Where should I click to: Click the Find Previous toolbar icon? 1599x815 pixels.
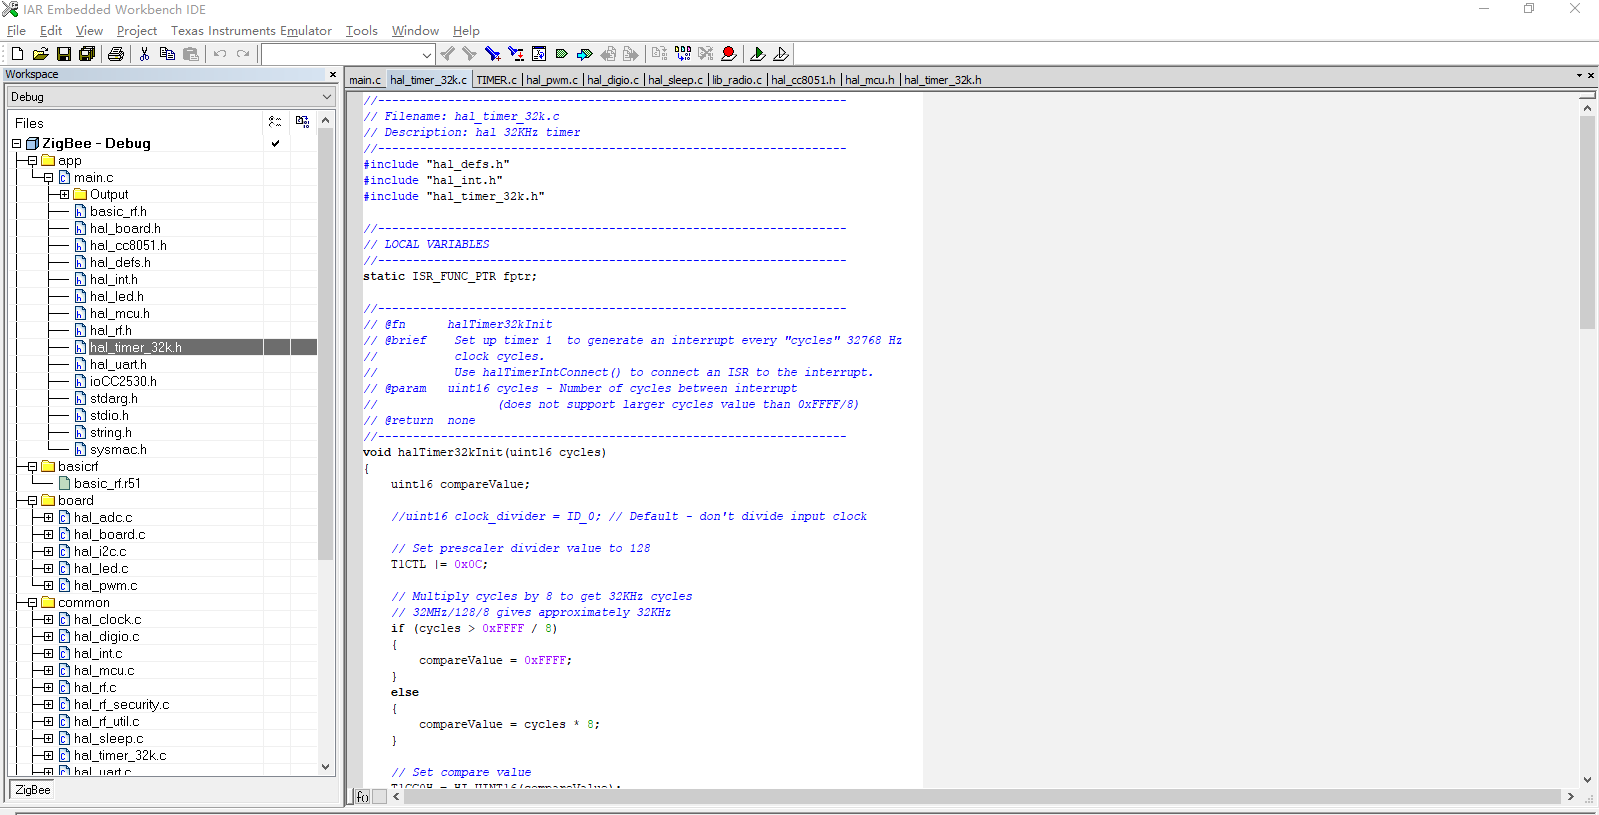pos(447,54)
